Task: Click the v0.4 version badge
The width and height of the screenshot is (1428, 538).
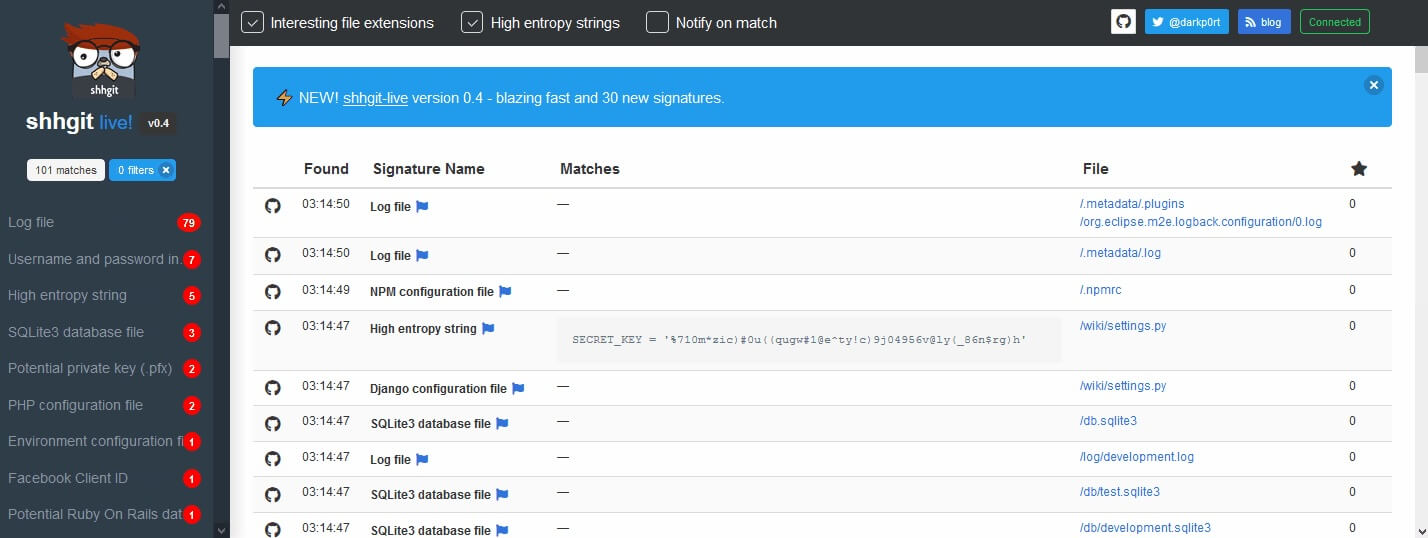Action: pyautogui.click(x=159, y=123)
